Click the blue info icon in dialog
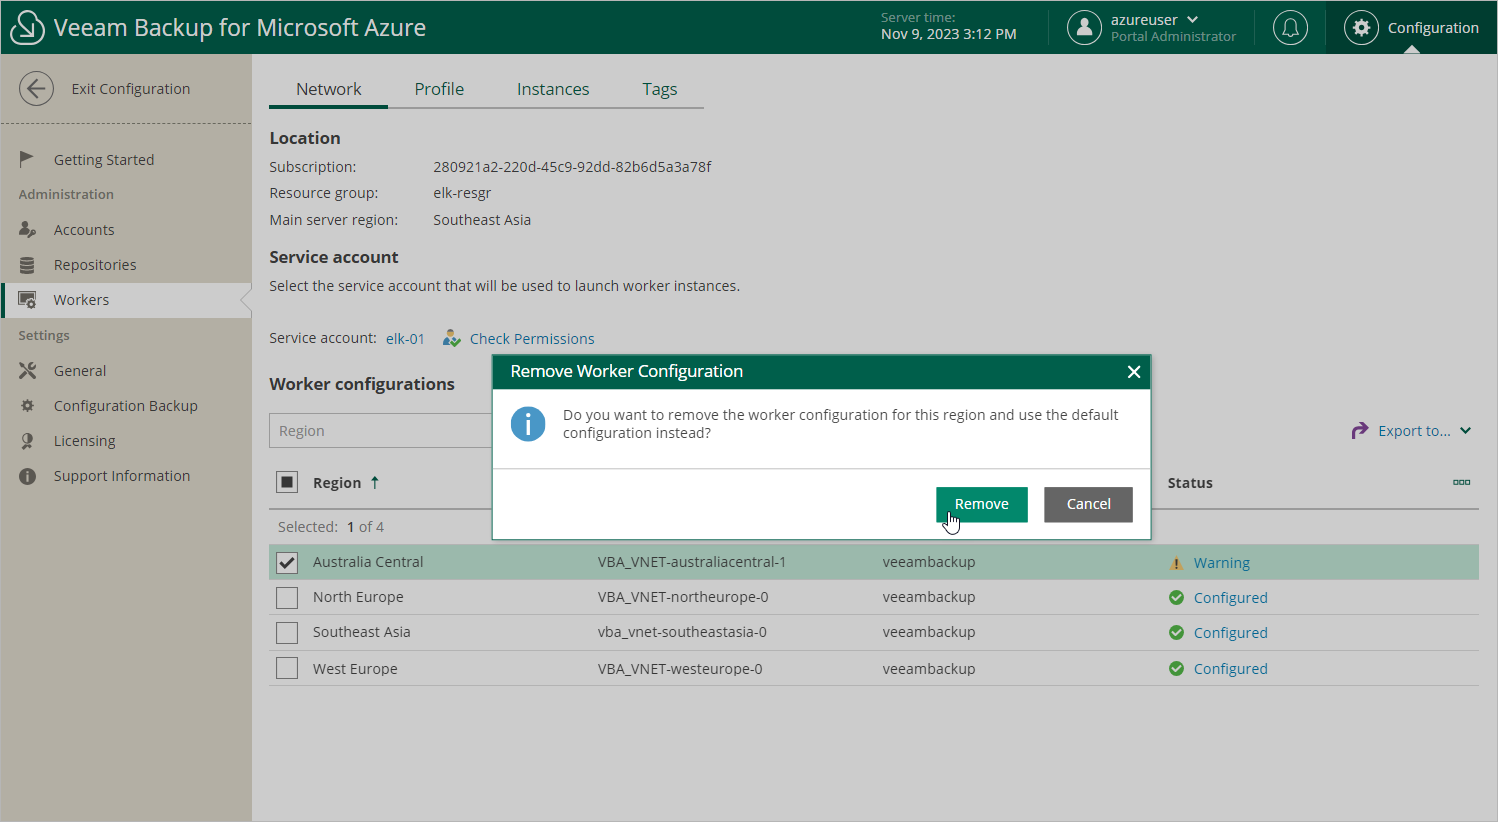Viewport: 1498px width, 822px height. tap(528, 424)
